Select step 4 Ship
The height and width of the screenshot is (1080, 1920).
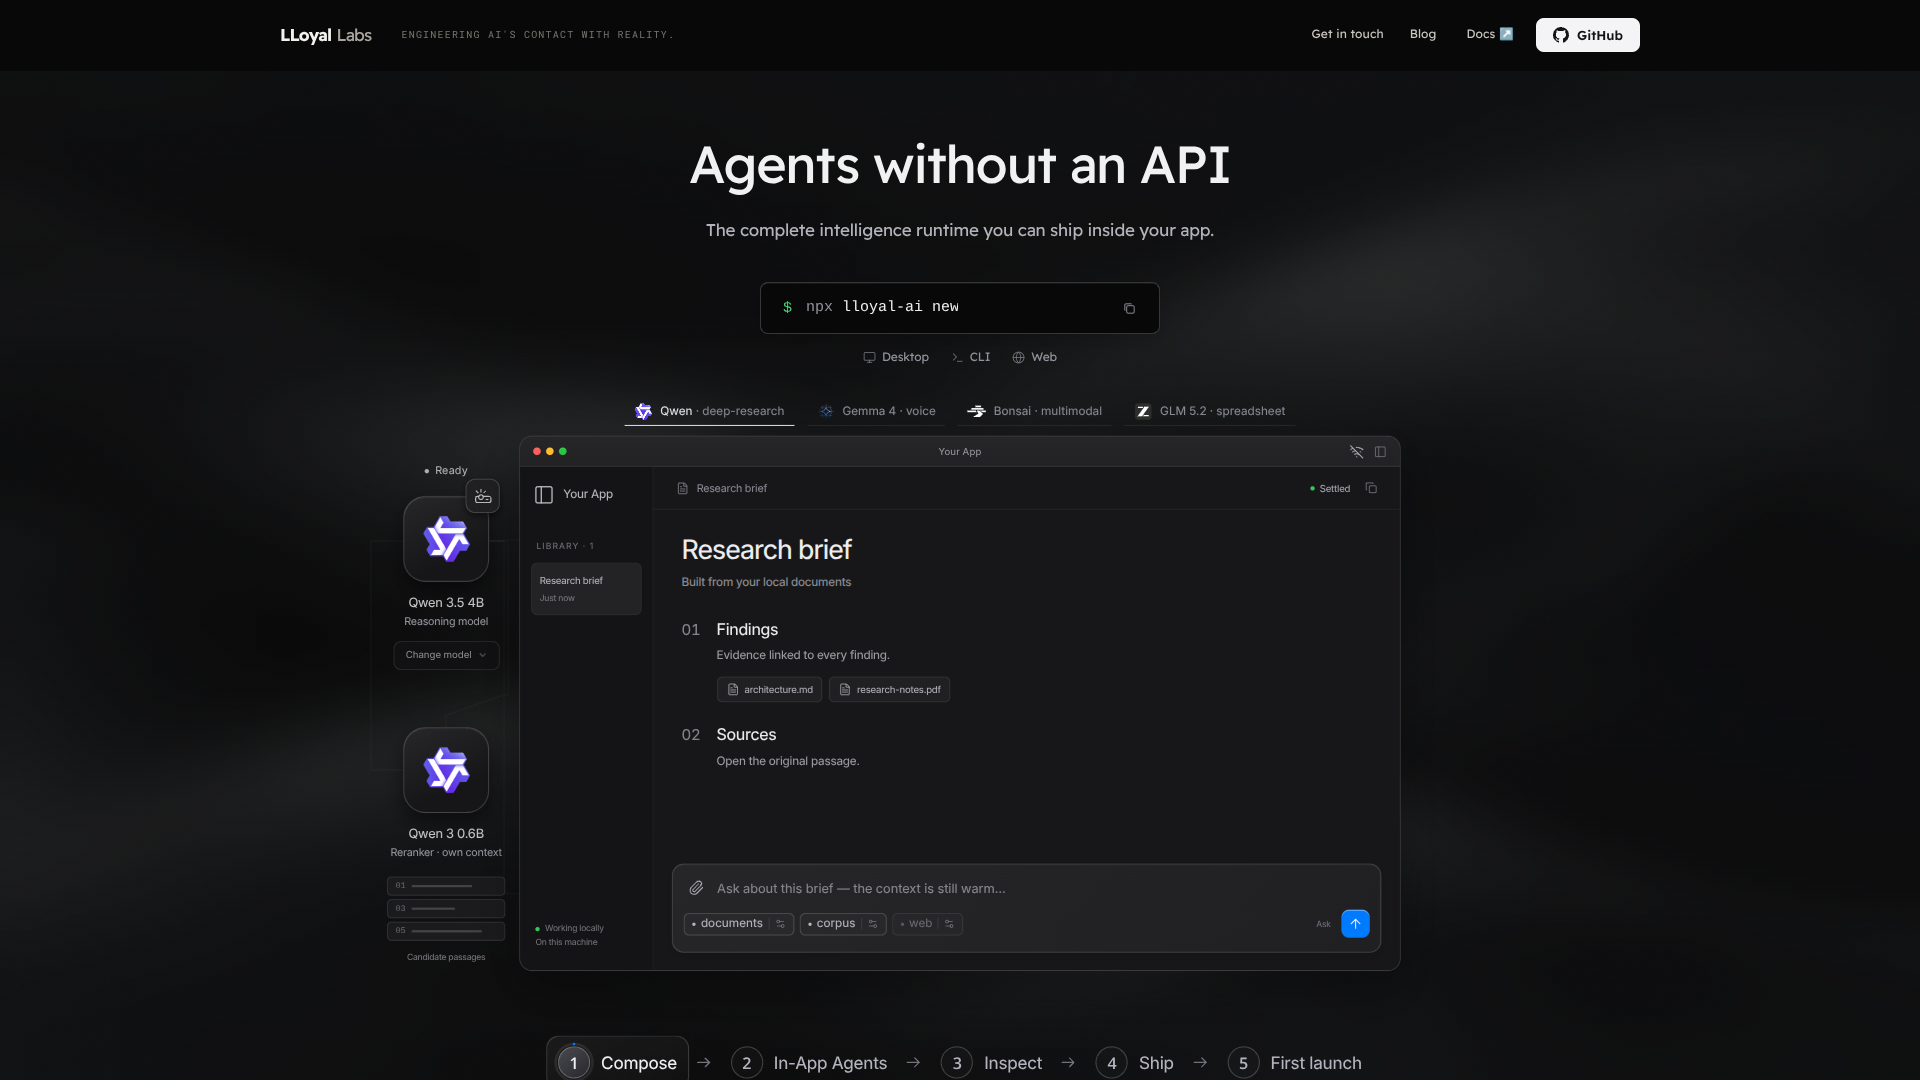[x=1134, y=1063]
